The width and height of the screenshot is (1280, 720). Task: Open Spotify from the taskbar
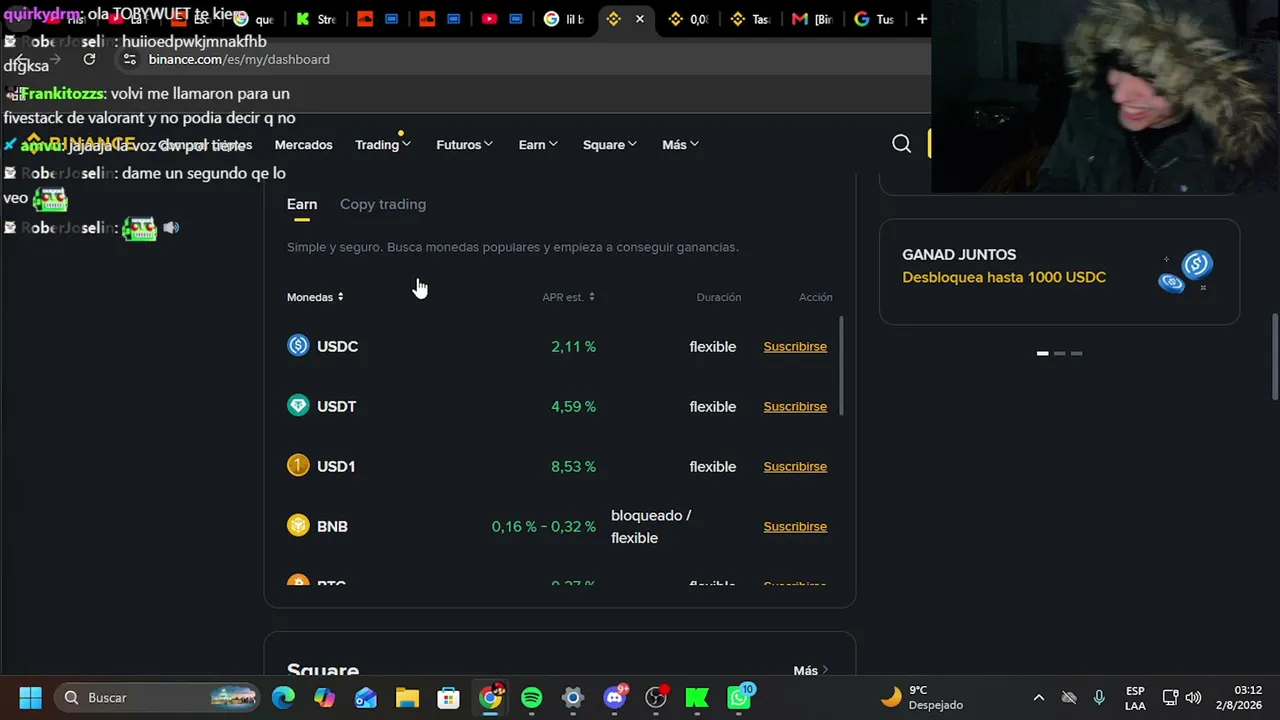[531, 697]
